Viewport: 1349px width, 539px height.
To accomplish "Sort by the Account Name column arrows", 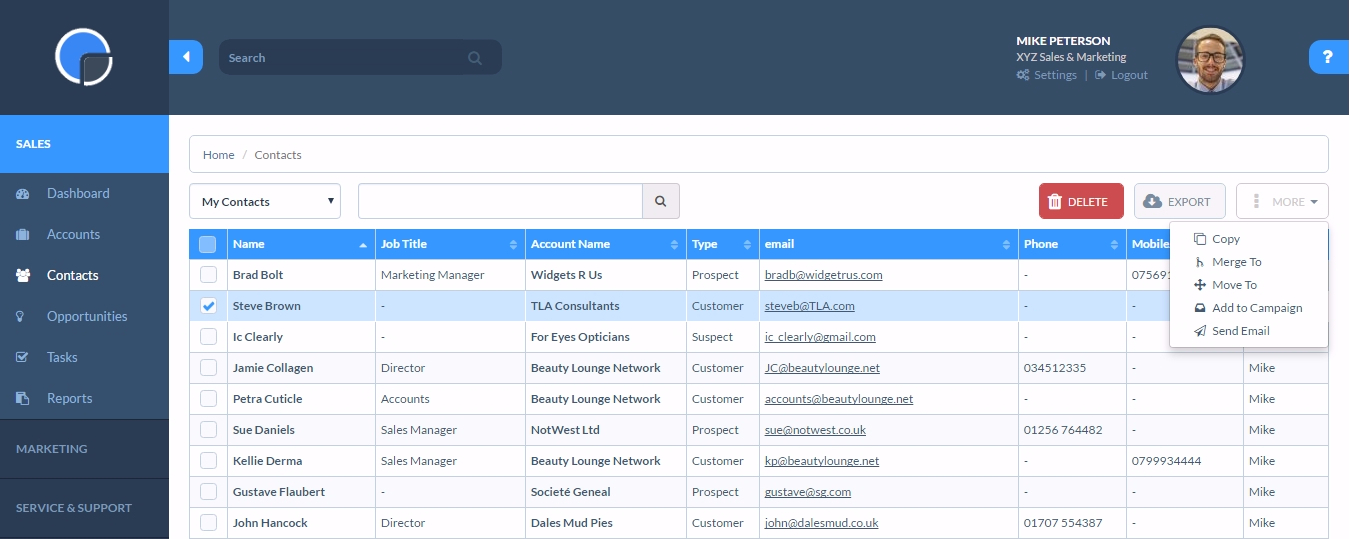I will click(675, 245).
